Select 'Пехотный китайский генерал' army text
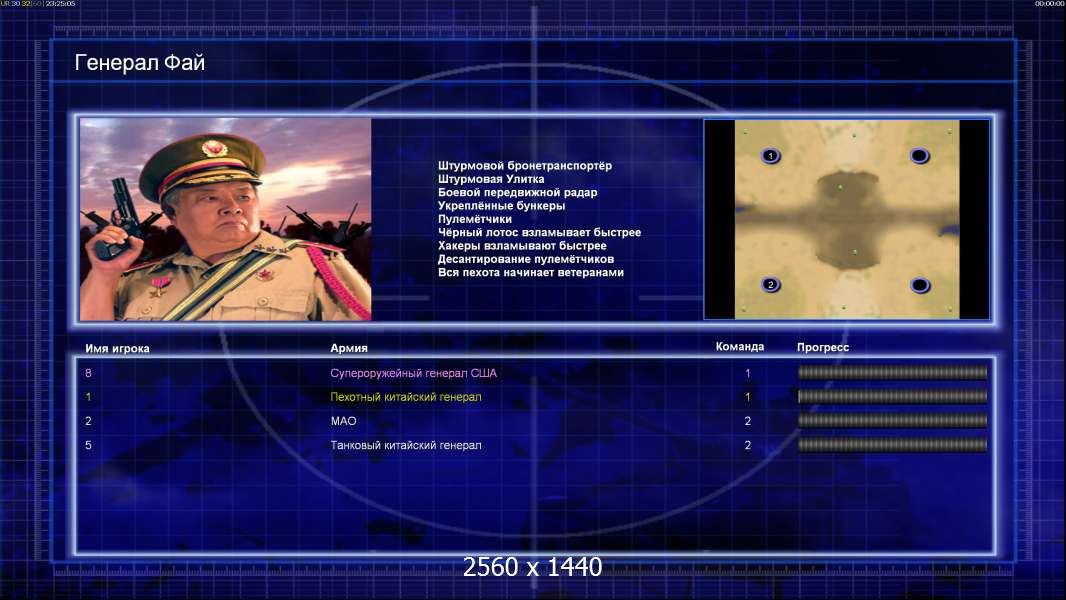Image resolution: width=1066 pixels, height=600 pixels. click(x=406, y=397)
